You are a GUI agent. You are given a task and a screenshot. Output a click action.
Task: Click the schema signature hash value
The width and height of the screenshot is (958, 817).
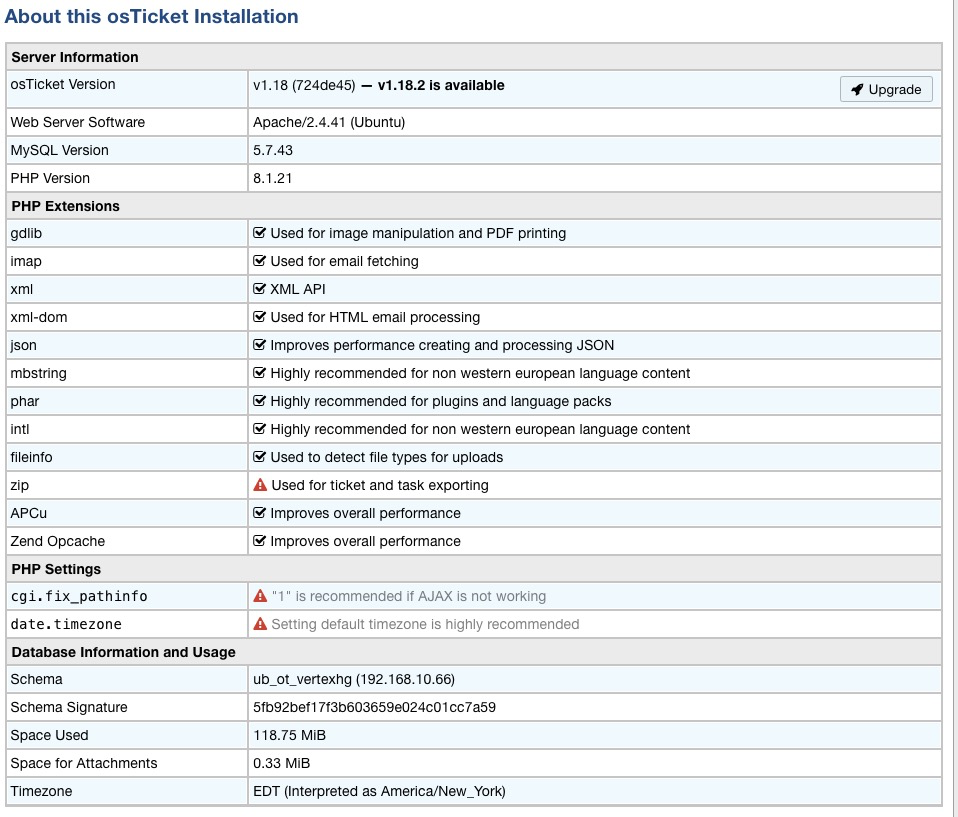pos(375,708)
